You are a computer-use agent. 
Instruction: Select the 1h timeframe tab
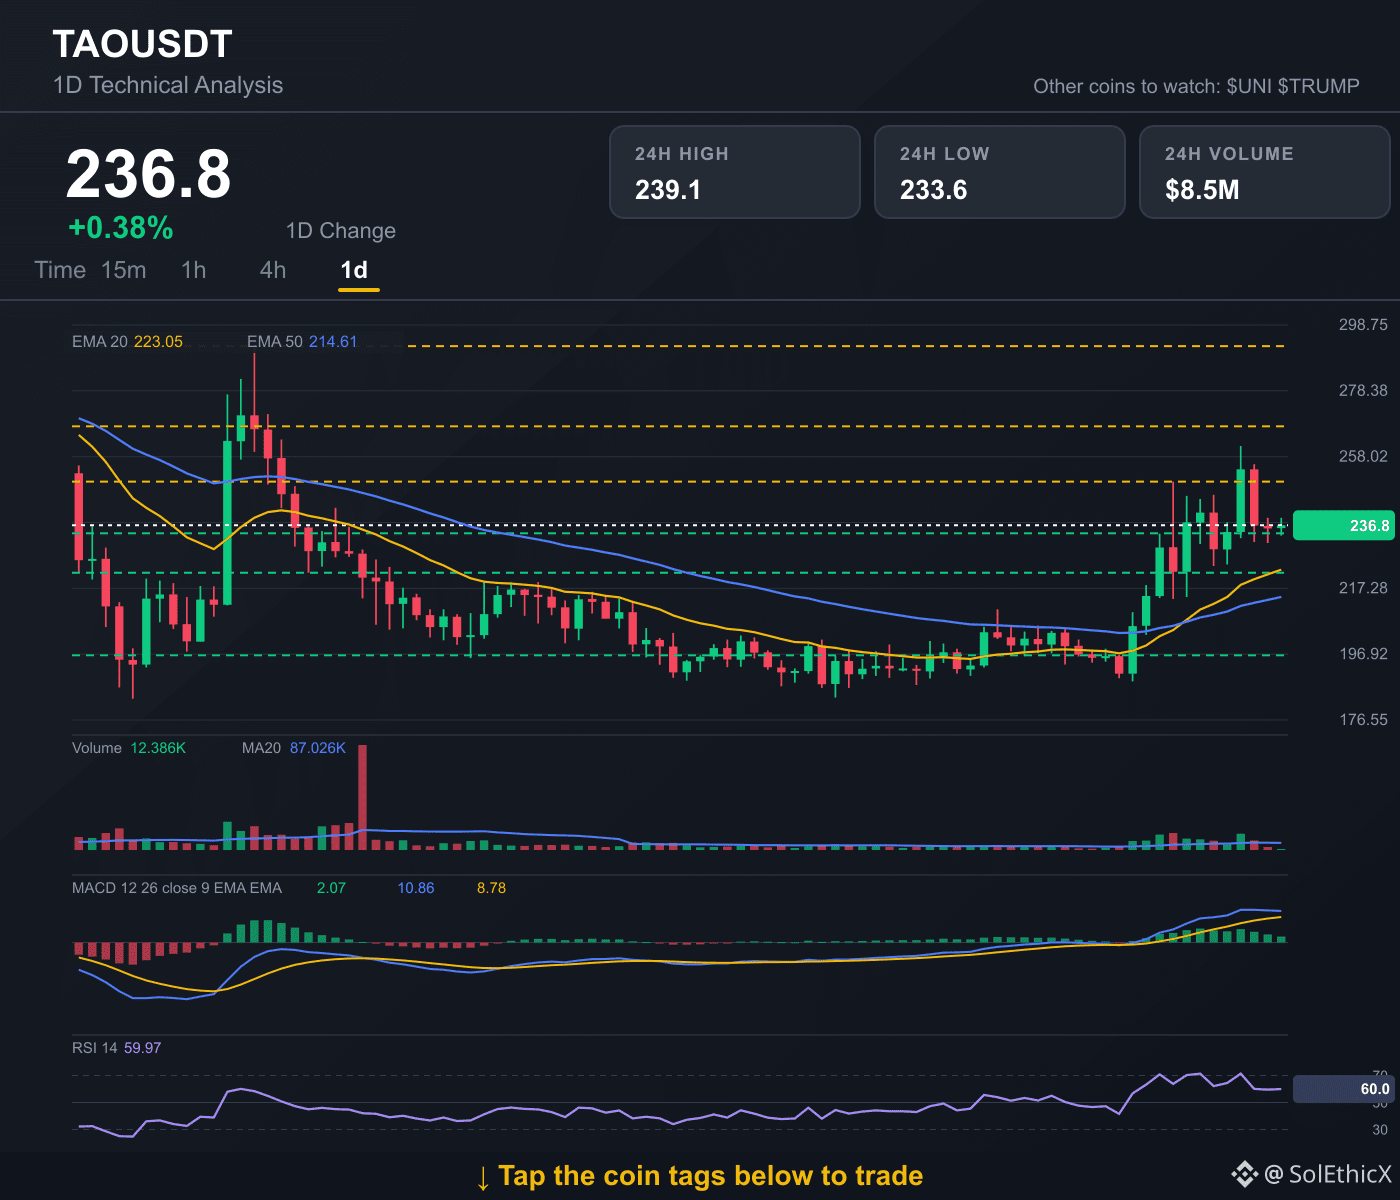pos(194,270)
